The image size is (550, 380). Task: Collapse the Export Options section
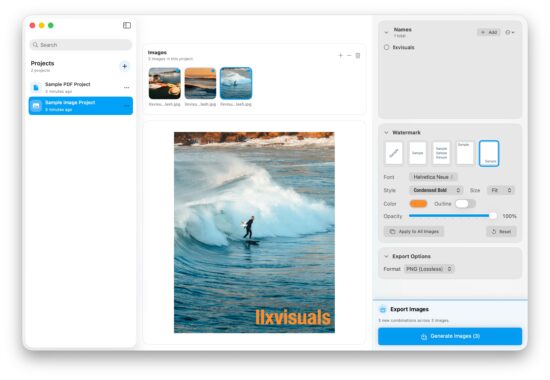386,256
